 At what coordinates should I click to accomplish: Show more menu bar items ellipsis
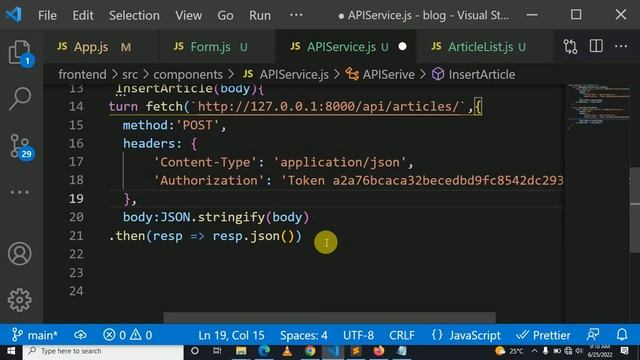coord(296,15)
